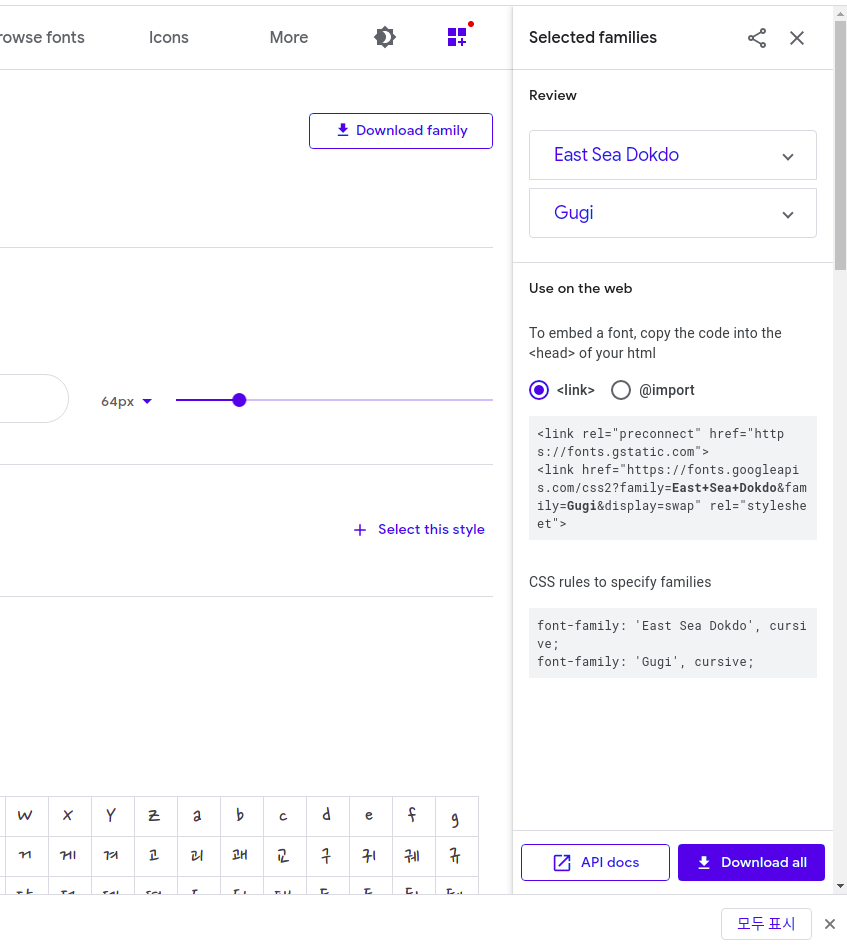Go to the Icons tab
Screen dimensions: 847x952
(x=169, y=37)
